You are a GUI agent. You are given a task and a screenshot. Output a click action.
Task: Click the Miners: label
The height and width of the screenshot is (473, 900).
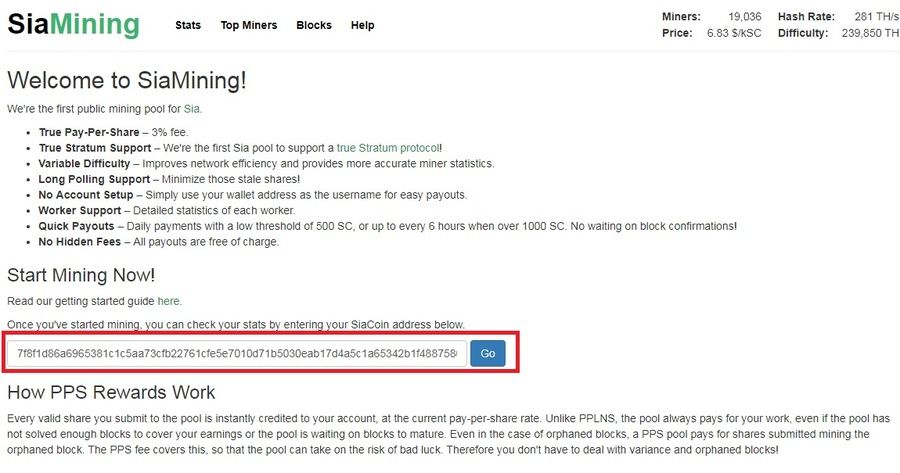coord(681,17)
